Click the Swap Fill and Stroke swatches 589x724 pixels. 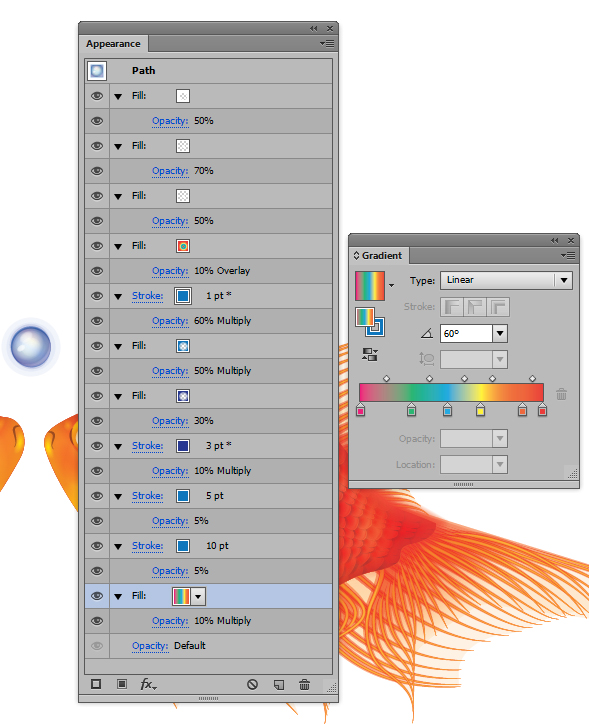[x=370, y=322]
